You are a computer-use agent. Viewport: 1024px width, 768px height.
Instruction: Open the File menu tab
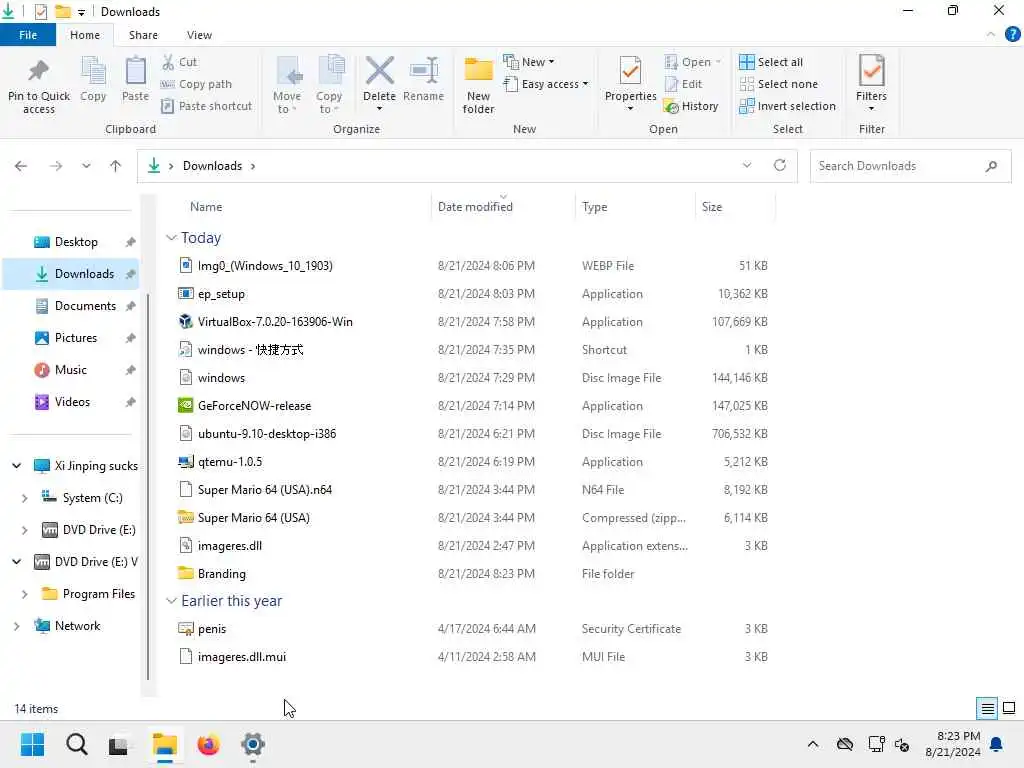pyautogui.click(x=28, y=35)
